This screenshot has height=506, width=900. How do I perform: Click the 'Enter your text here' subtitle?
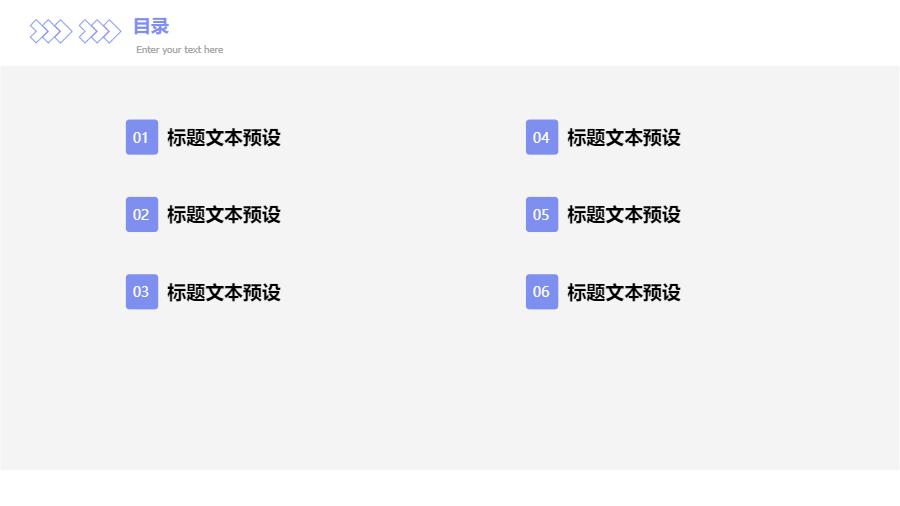click(180, 50)
